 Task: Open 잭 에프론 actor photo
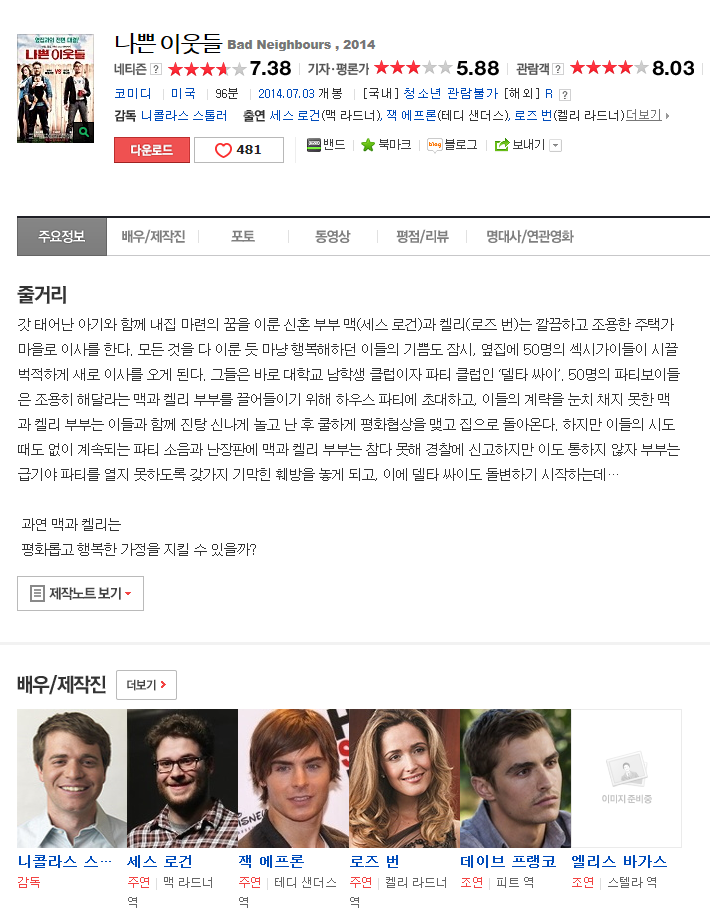(x=293, y=778)
